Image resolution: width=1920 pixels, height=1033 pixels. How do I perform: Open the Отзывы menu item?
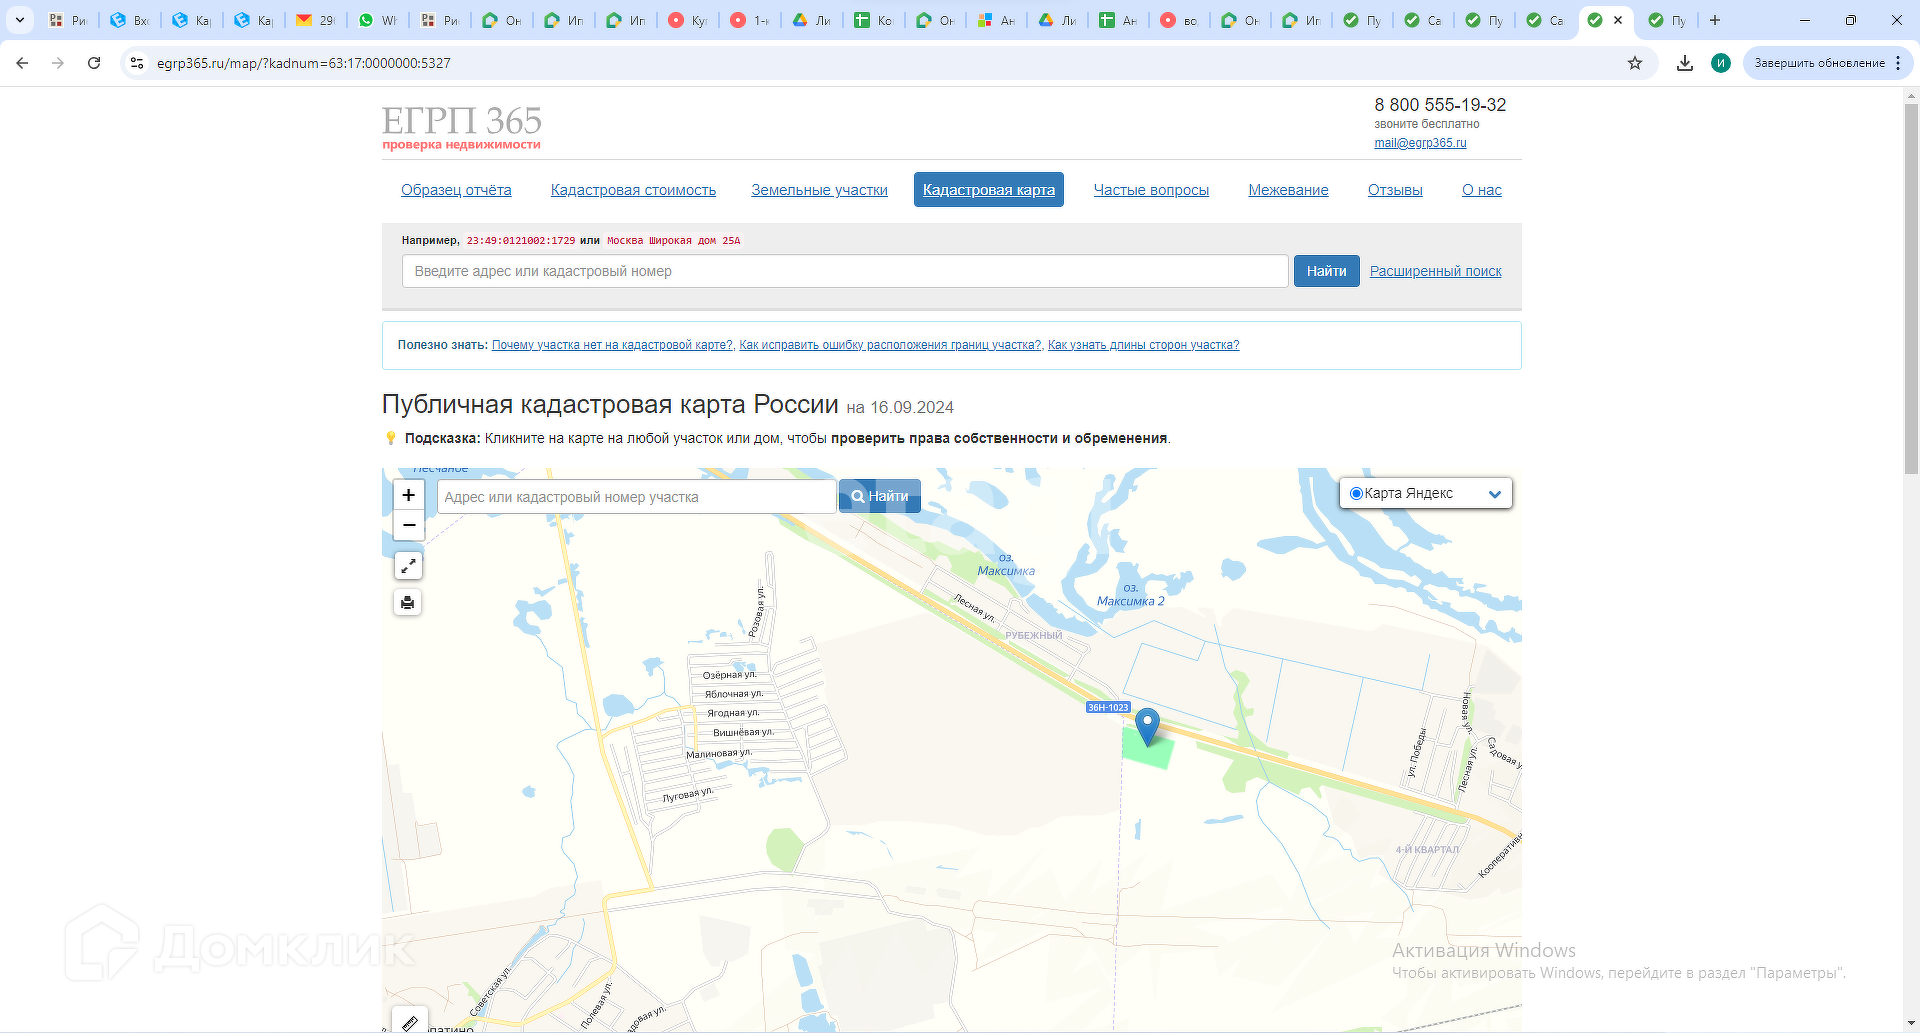tap(1395, 190)
